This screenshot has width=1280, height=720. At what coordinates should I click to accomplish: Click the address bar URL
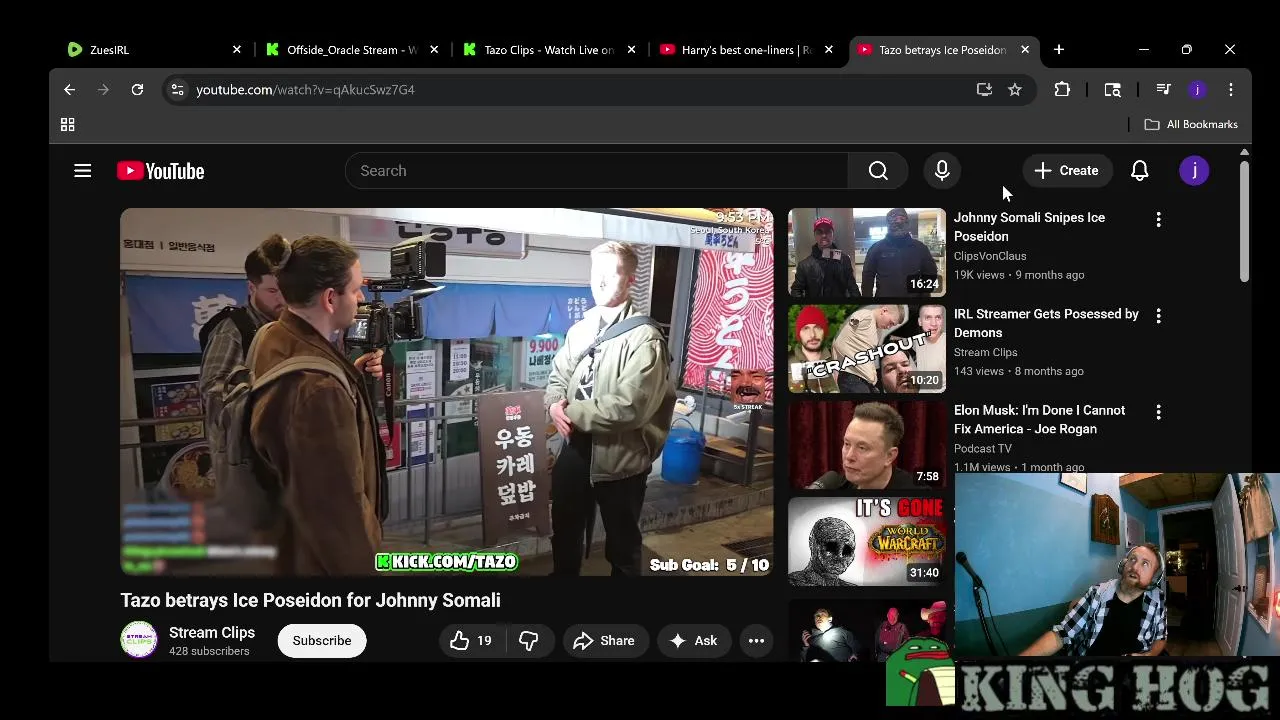click(x=305, y=90)
